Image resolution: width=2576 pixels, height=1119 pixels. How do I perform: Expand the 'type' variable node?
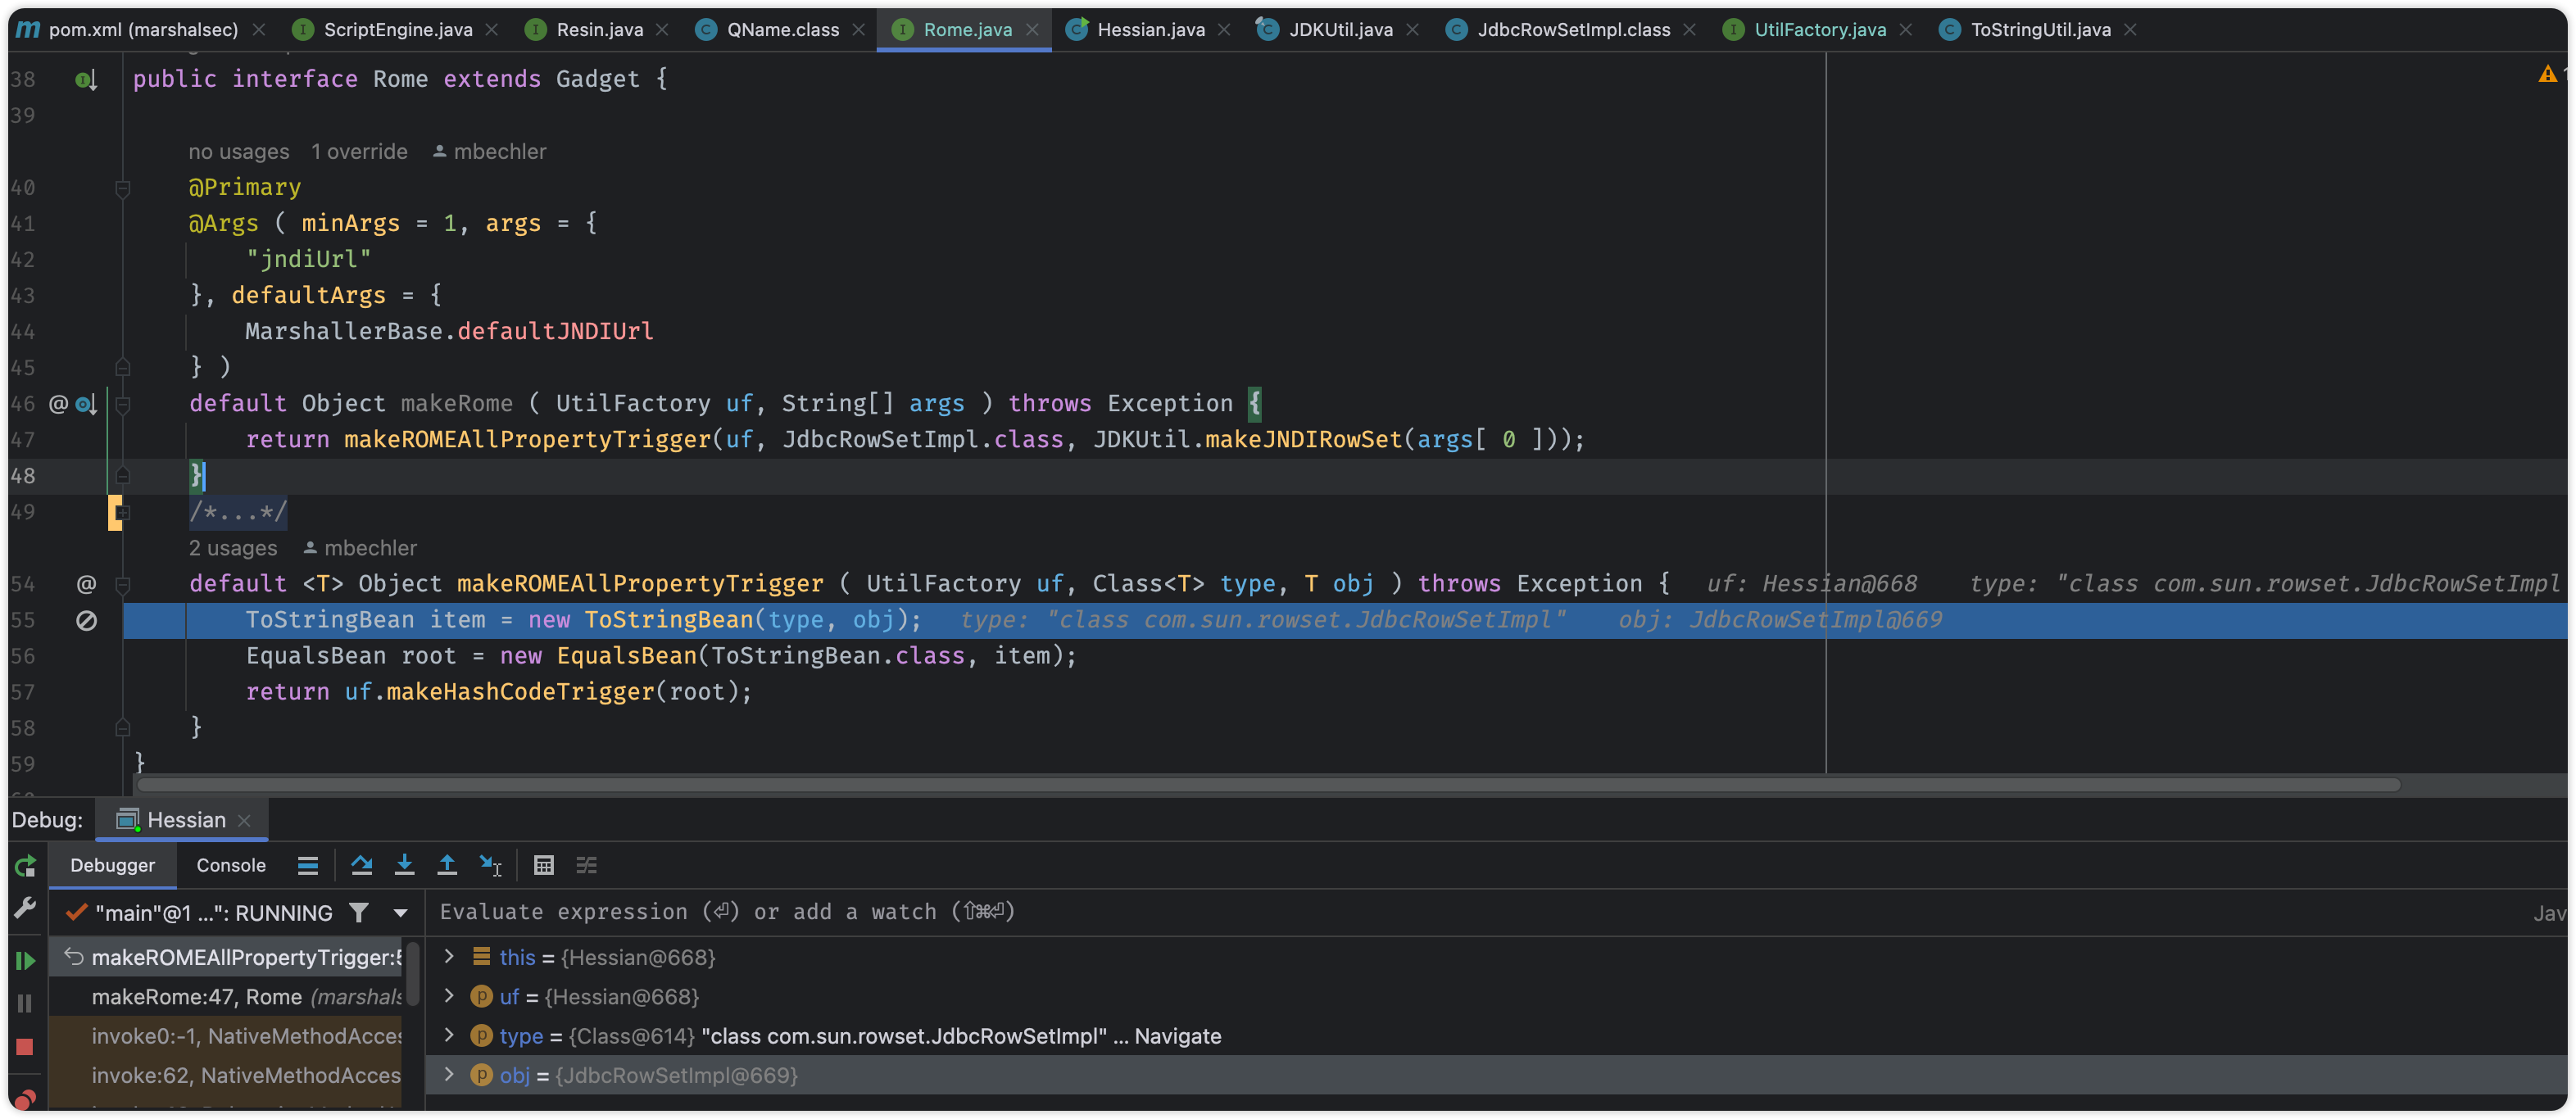[449, 1035]
